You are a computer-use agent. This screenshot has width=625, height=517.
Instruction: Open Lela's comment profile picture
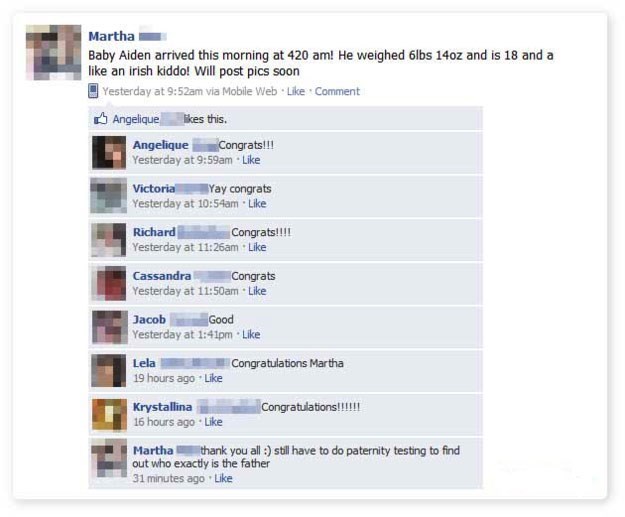tap(109, 371)
